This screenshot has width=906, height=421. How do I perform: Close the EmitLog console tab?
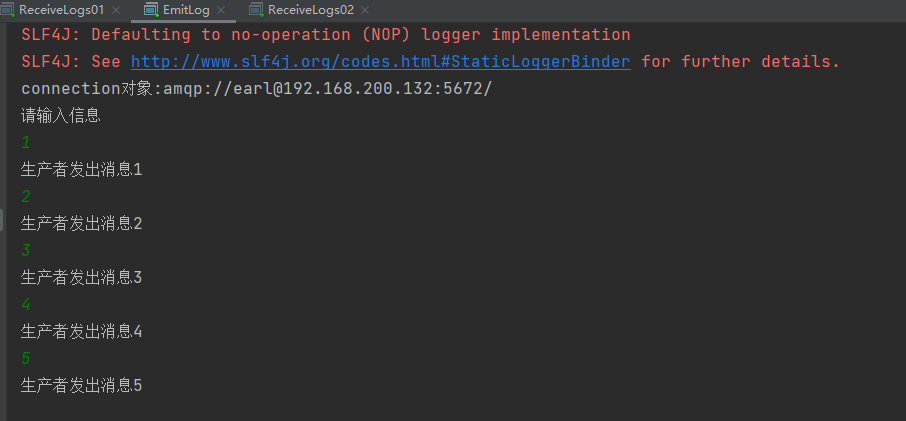221,10
